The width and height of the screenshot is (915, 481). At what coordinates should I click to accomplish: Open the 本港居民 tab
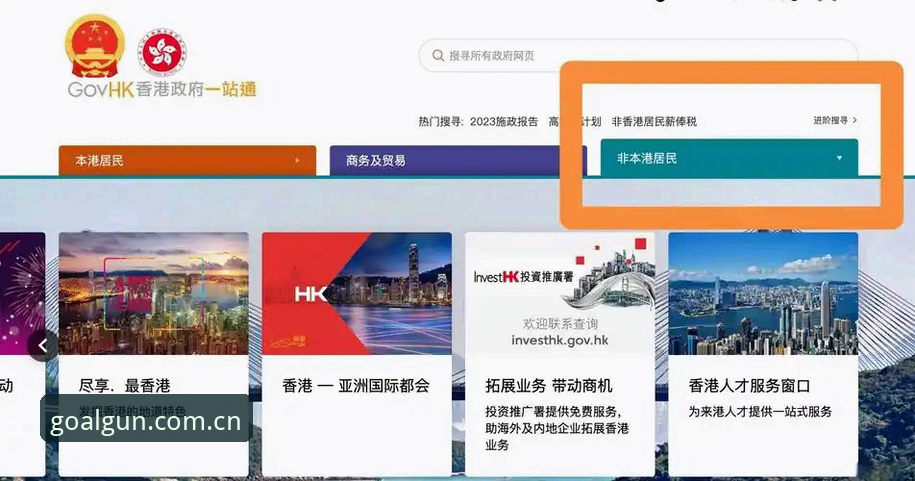coord(187,161)
